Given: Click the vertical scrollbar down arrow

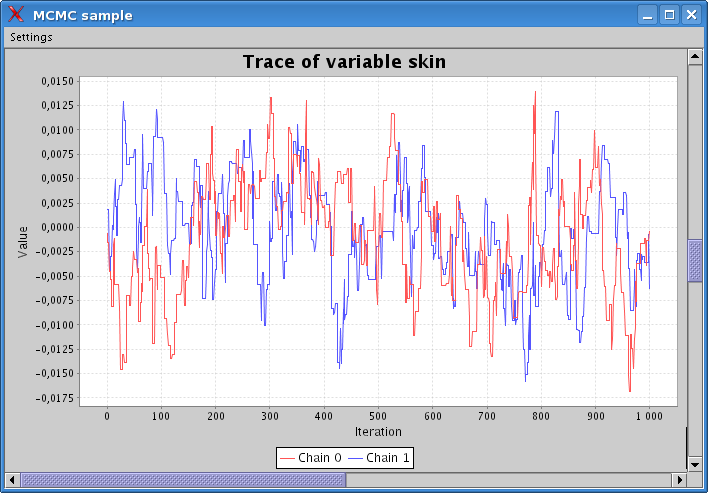Looking at the screenshot, I should pyautogui.click(x=694, y=464).
